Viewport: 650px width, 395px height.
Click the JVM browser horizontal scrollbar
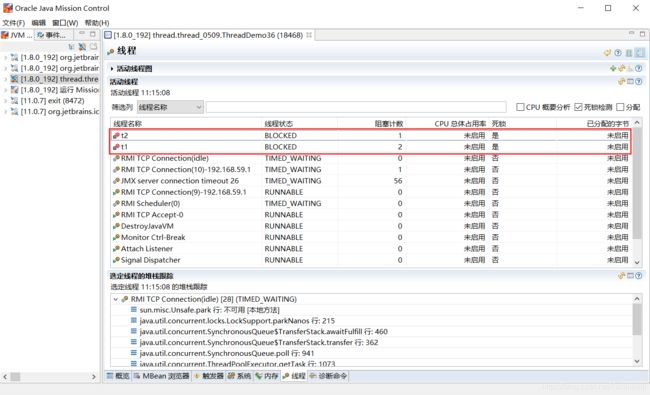(49, 377)
